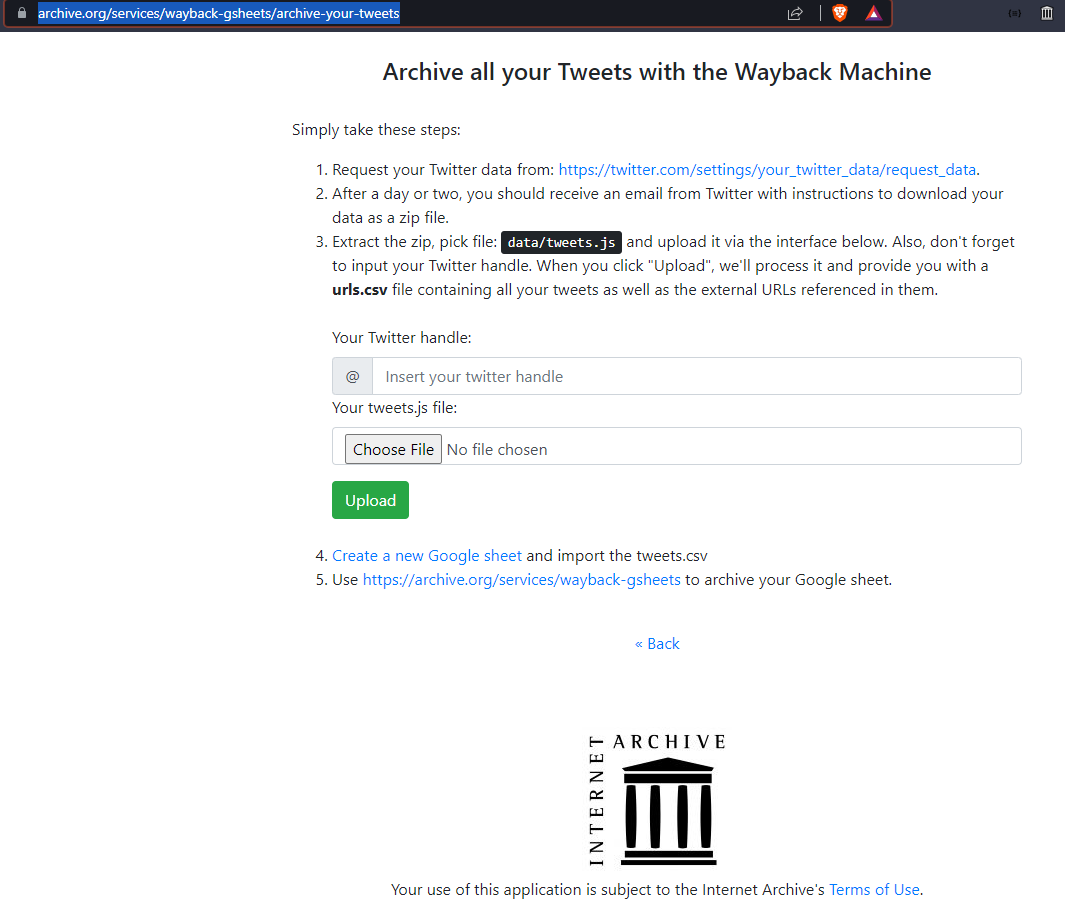
Task: Click the share page icon
Action: (x=795, y=14)
